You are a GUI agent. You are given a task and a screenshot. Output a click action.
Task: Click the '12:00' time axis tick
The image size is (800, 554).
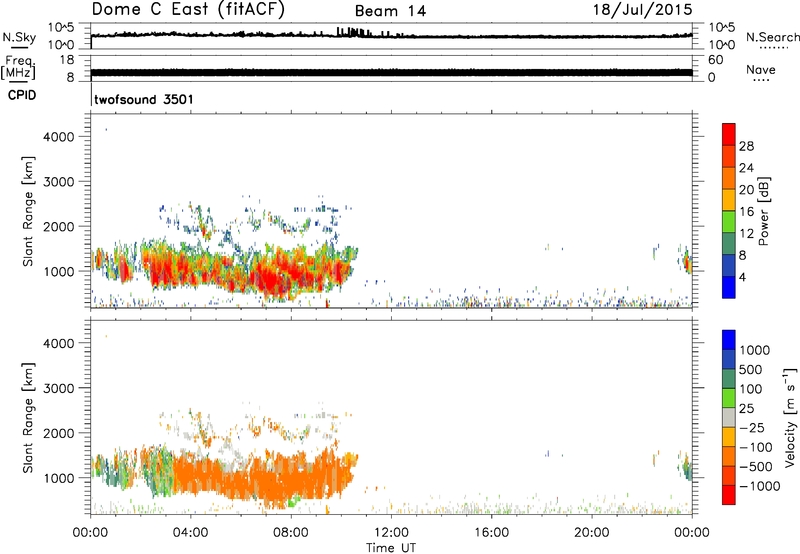391,533
